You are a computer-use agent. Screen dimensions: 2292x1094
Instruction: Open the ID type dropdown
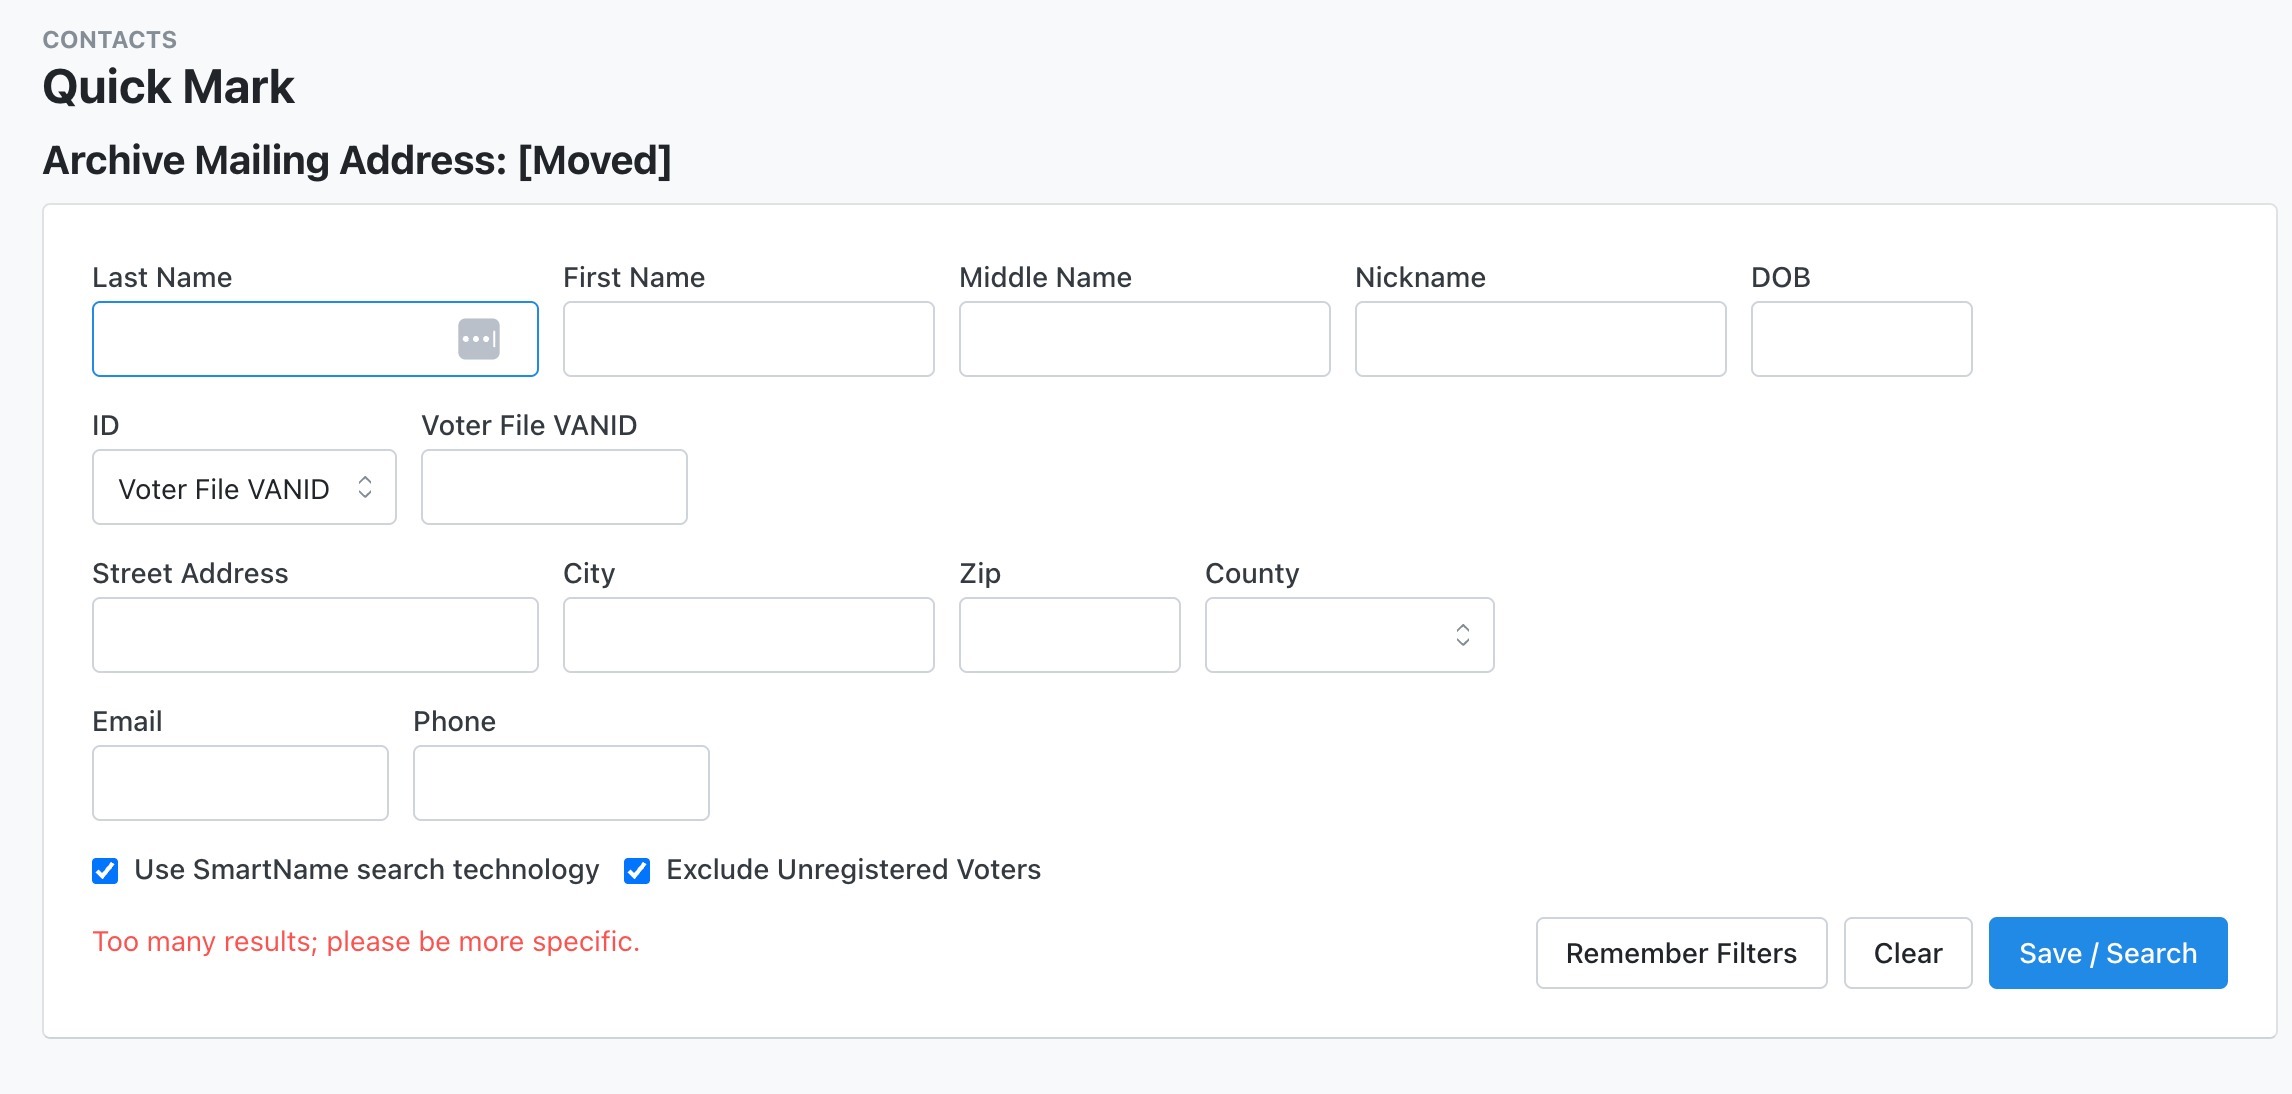pos(244,487)
